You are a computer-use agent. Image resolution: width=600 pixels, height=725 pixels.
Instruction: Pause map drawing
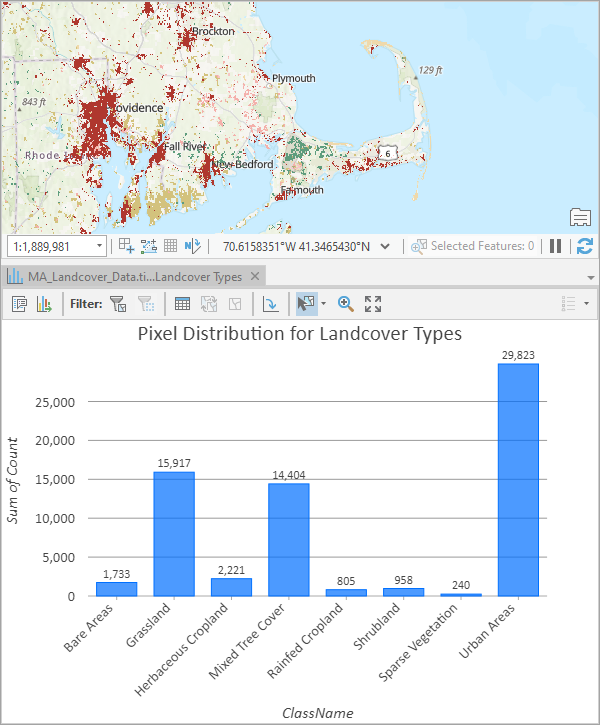556,246
